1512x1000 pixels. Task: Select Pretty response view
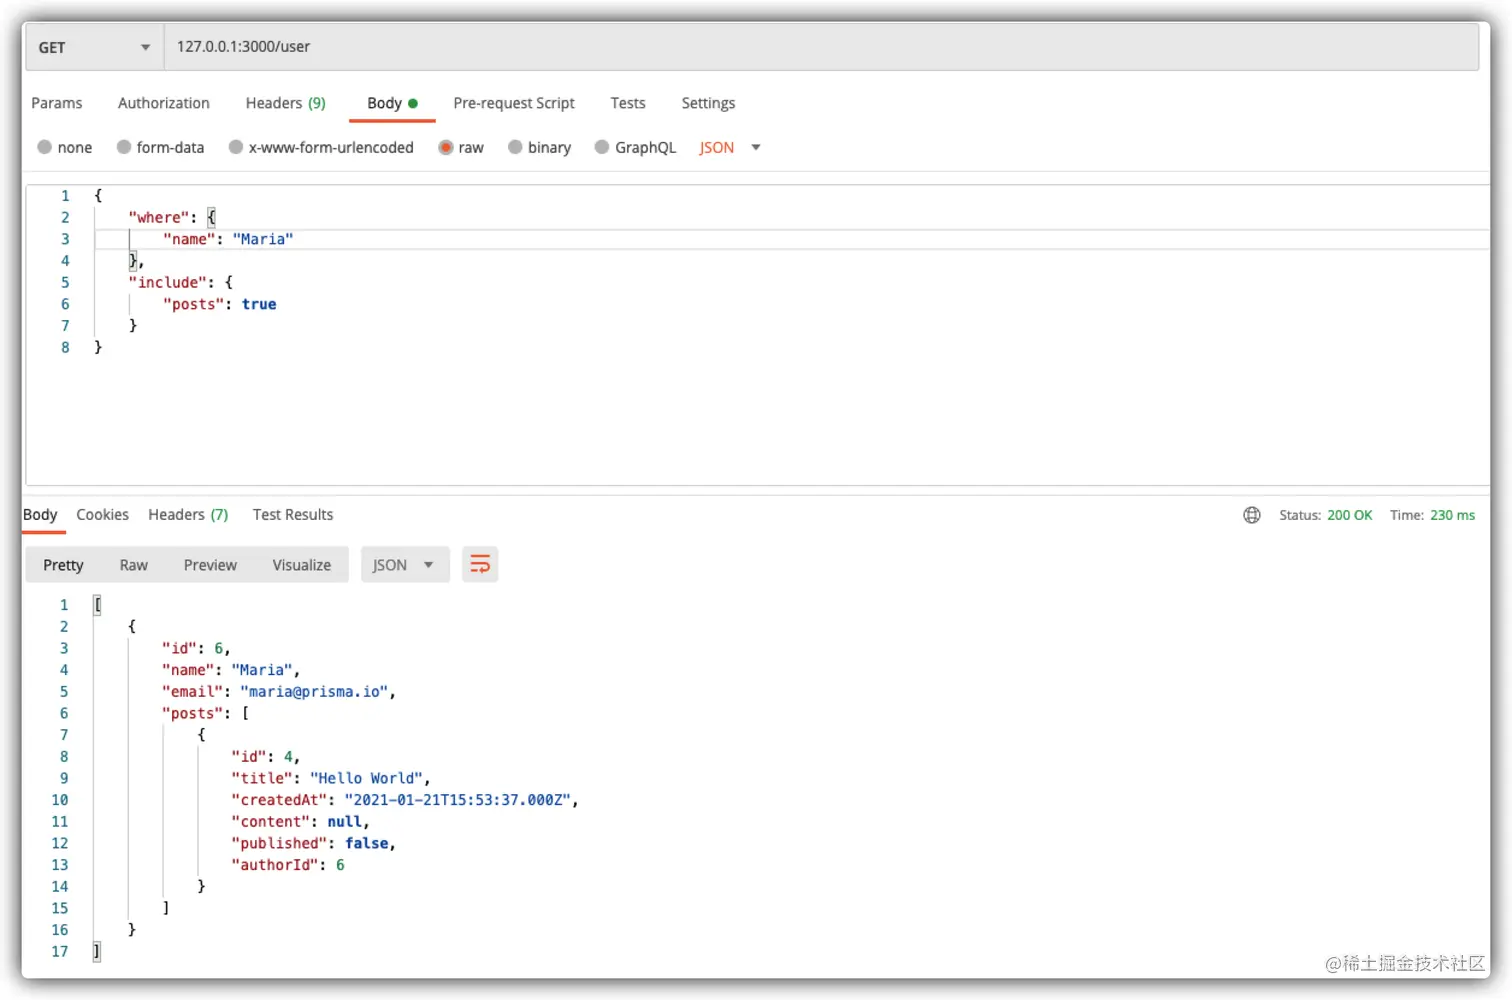pyautogui.click(x=63, y=565)
